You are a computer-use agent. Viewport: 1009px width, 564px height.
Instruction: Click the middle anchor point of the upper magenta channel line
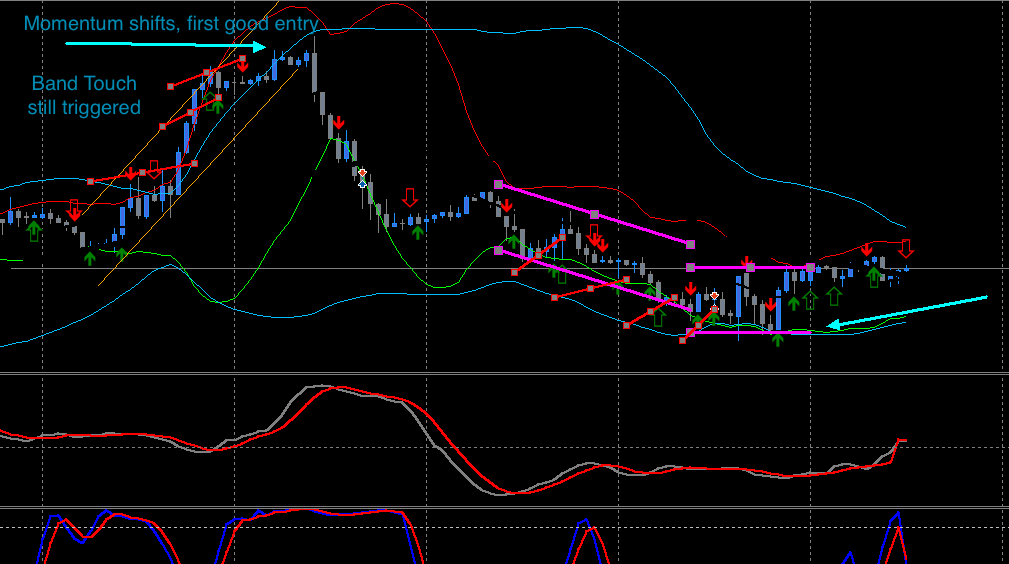point(595,214)
